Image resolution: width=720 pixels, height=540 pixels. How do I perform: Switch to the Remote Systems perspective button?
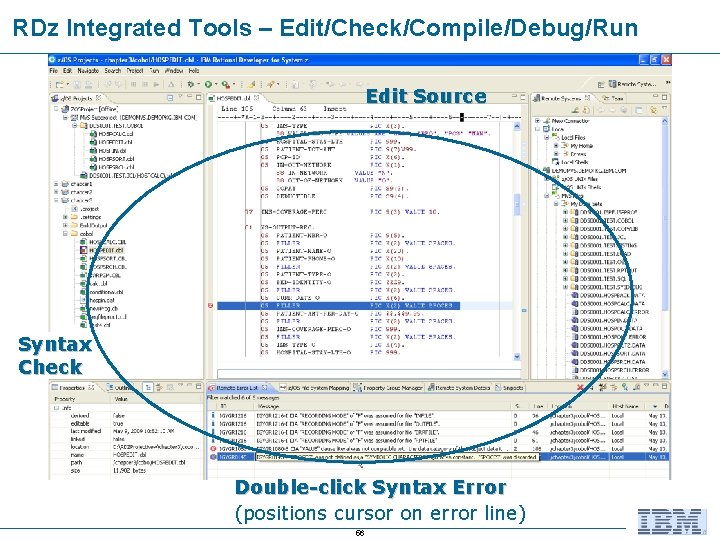tap(633, 84)
